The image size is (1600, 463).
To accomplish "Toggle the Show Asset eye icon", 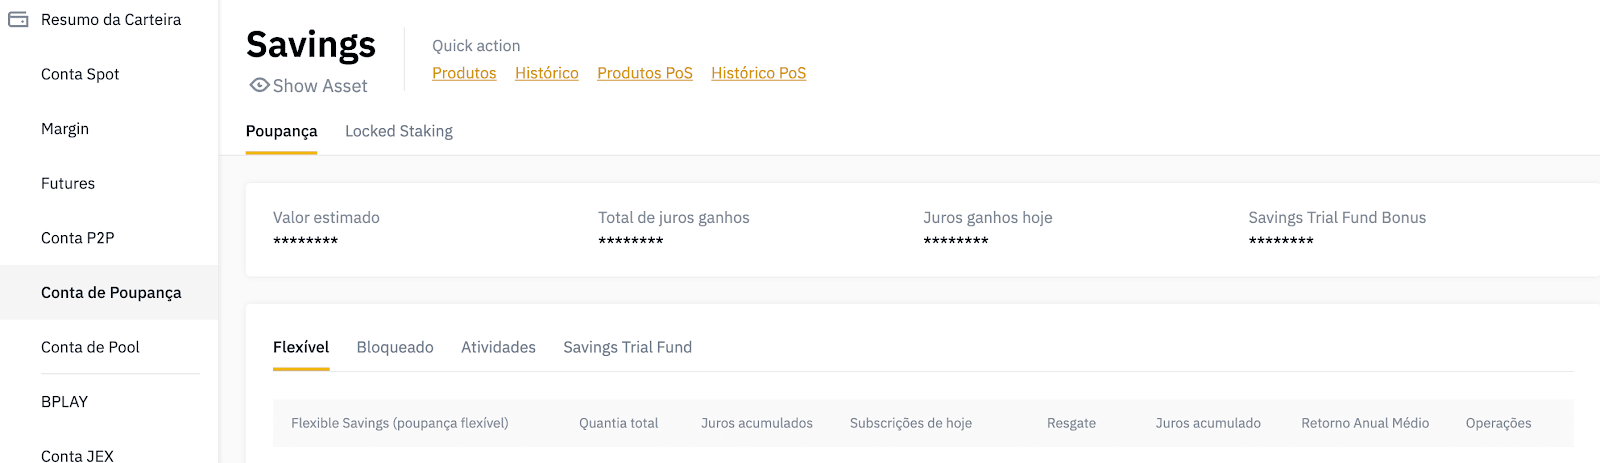I will pyautogui.click(x=259, y=85).
